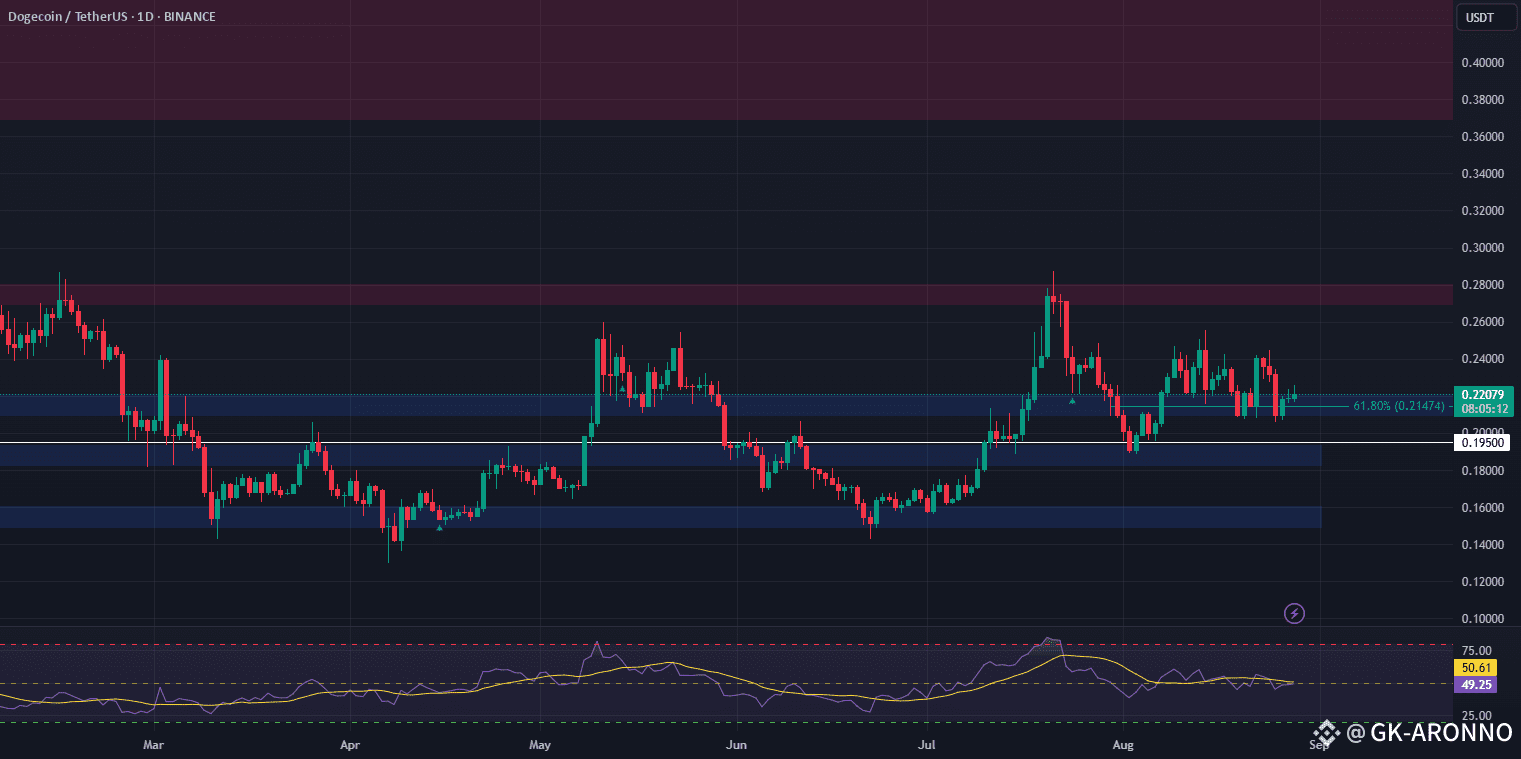Click the May label on the time axis

click(540, 745)
